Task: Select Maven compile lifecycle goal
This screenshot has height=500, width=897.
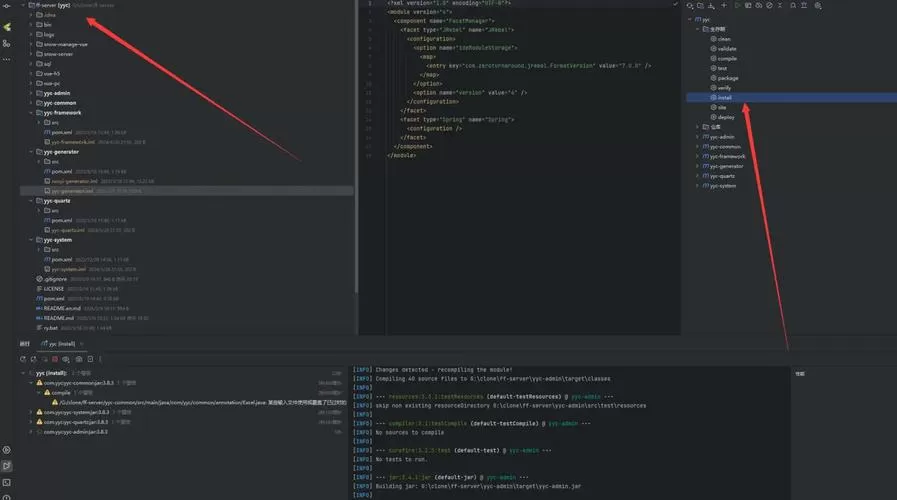Action: click(x=723, y=58)
